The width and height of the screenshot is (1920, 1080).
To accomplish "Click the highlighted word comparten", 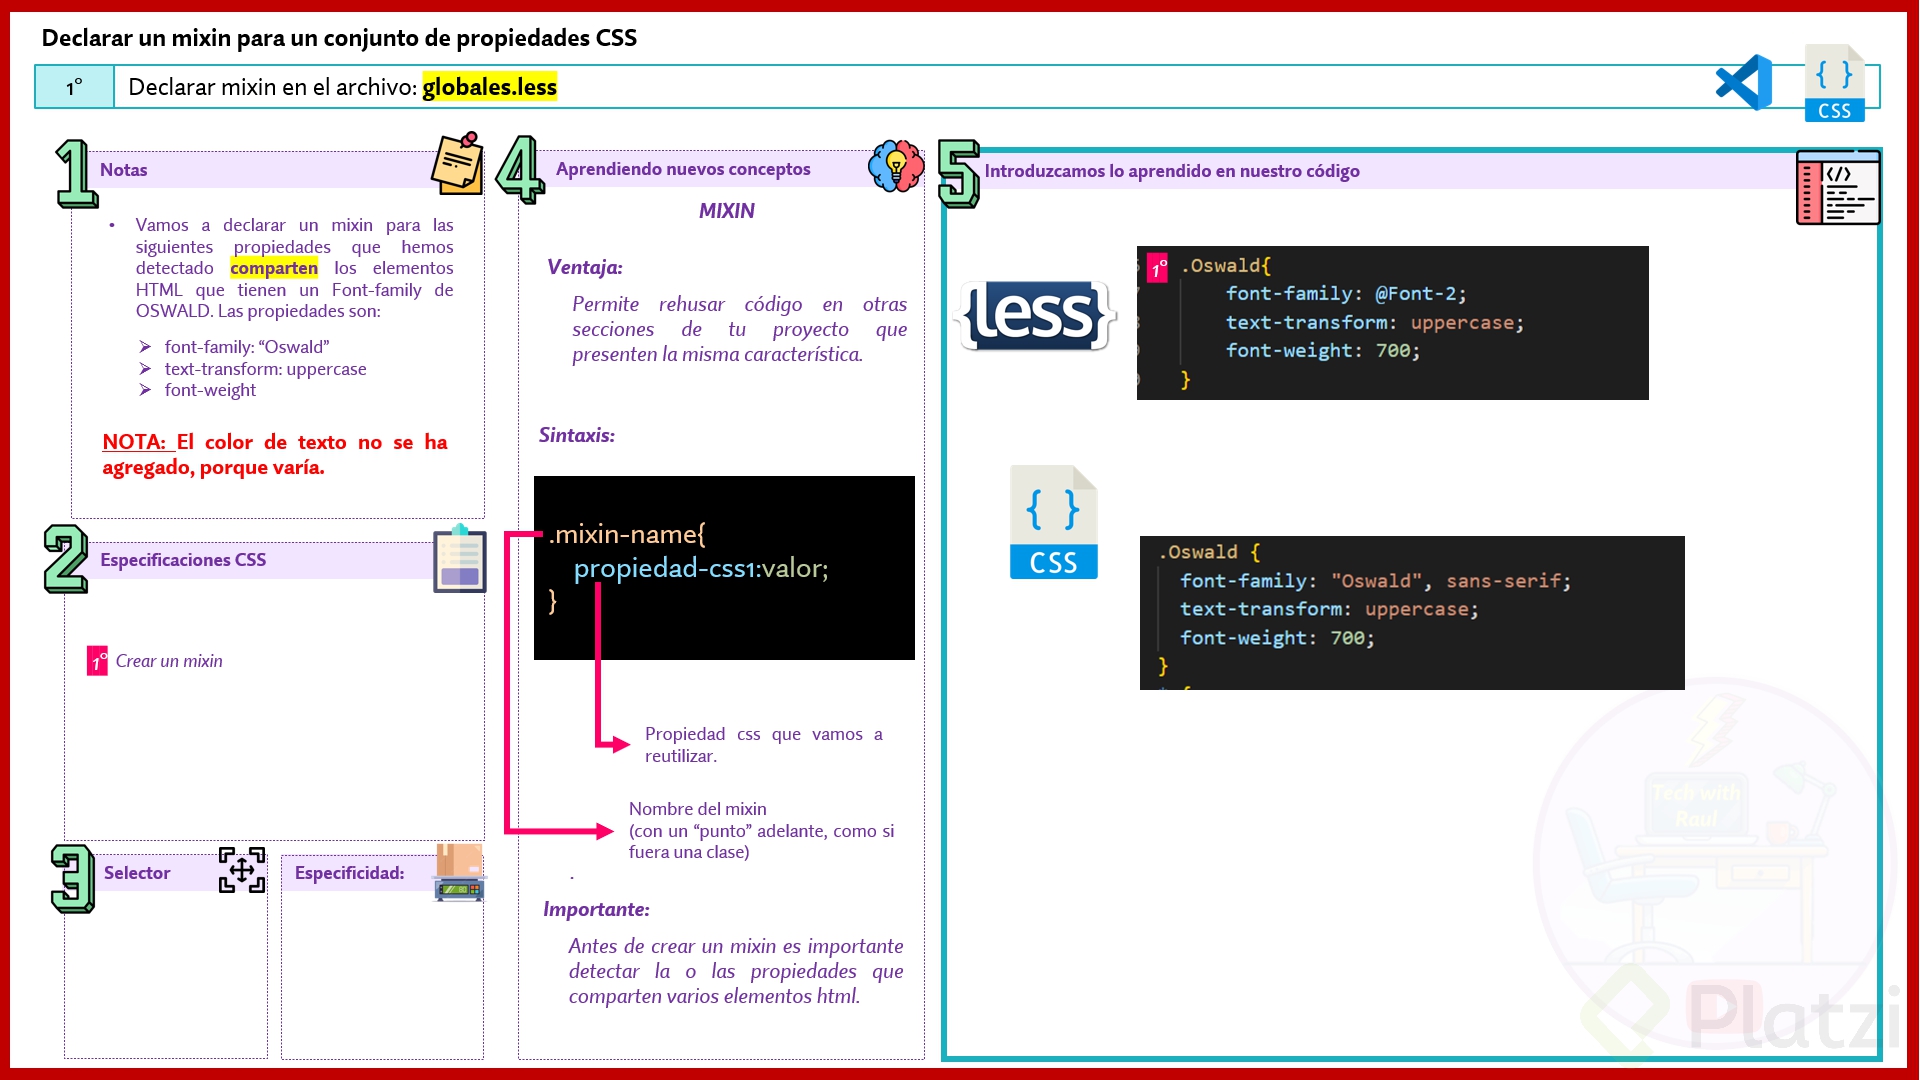I will pyautogui.click(x=274, y=268).
